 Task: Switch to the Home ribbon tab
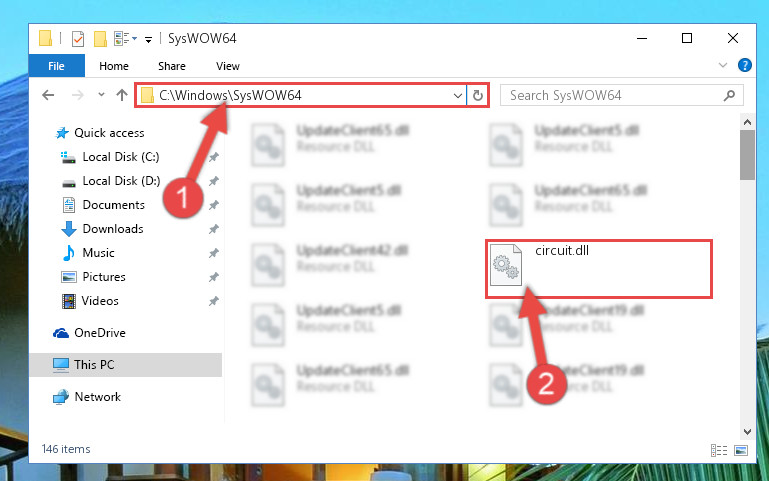114,66
